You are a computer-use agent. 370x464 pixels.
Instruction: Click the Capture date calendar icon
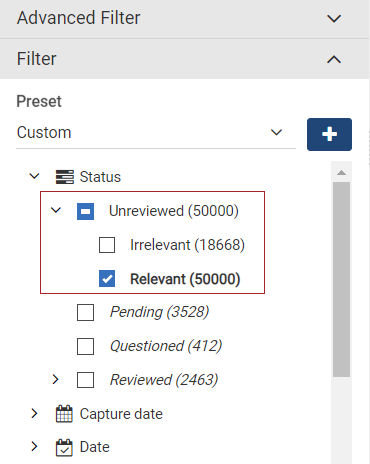point(64,414)
